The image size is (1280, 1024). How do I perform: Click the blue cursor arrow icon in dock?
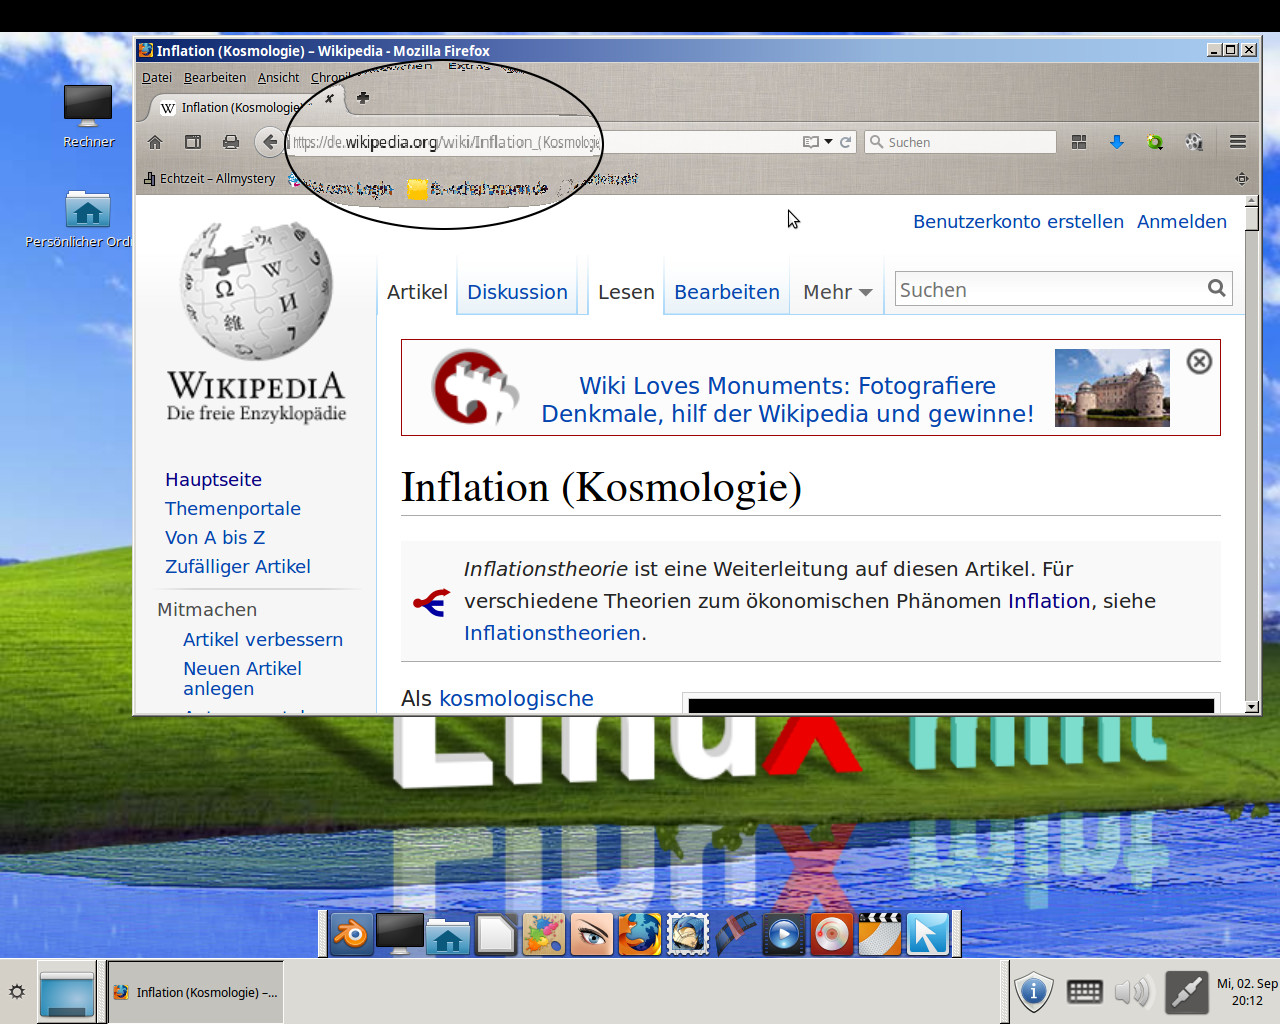coord(928,935)
